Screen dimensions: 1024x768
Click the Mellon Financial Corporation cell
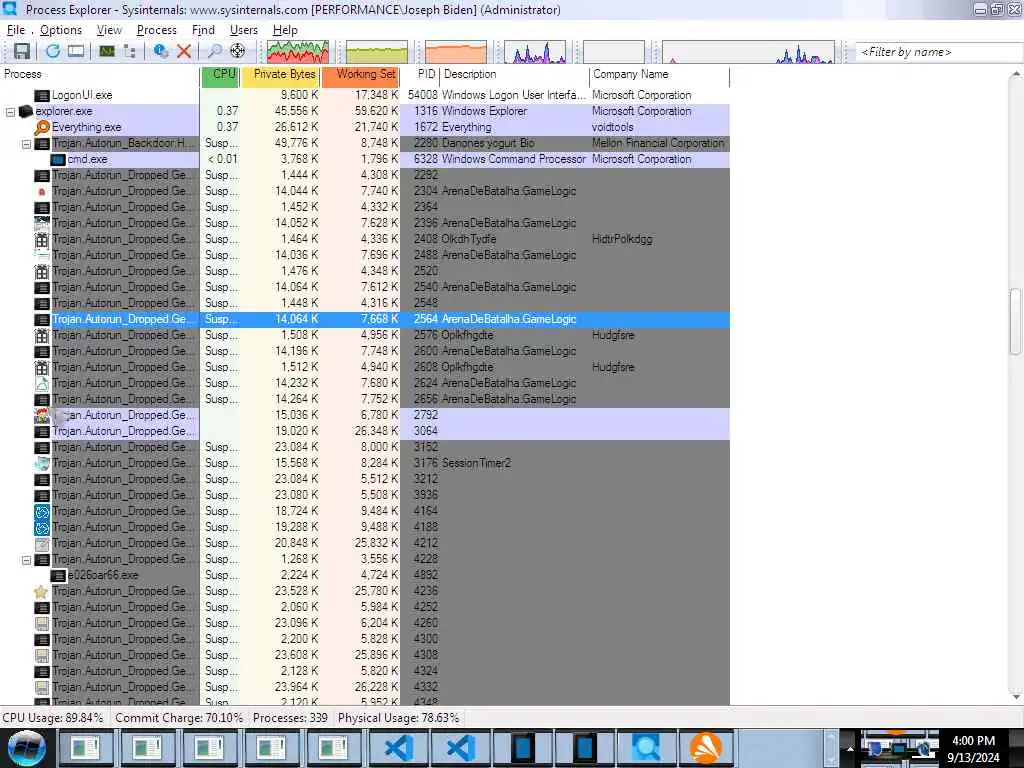pos(658,143)
